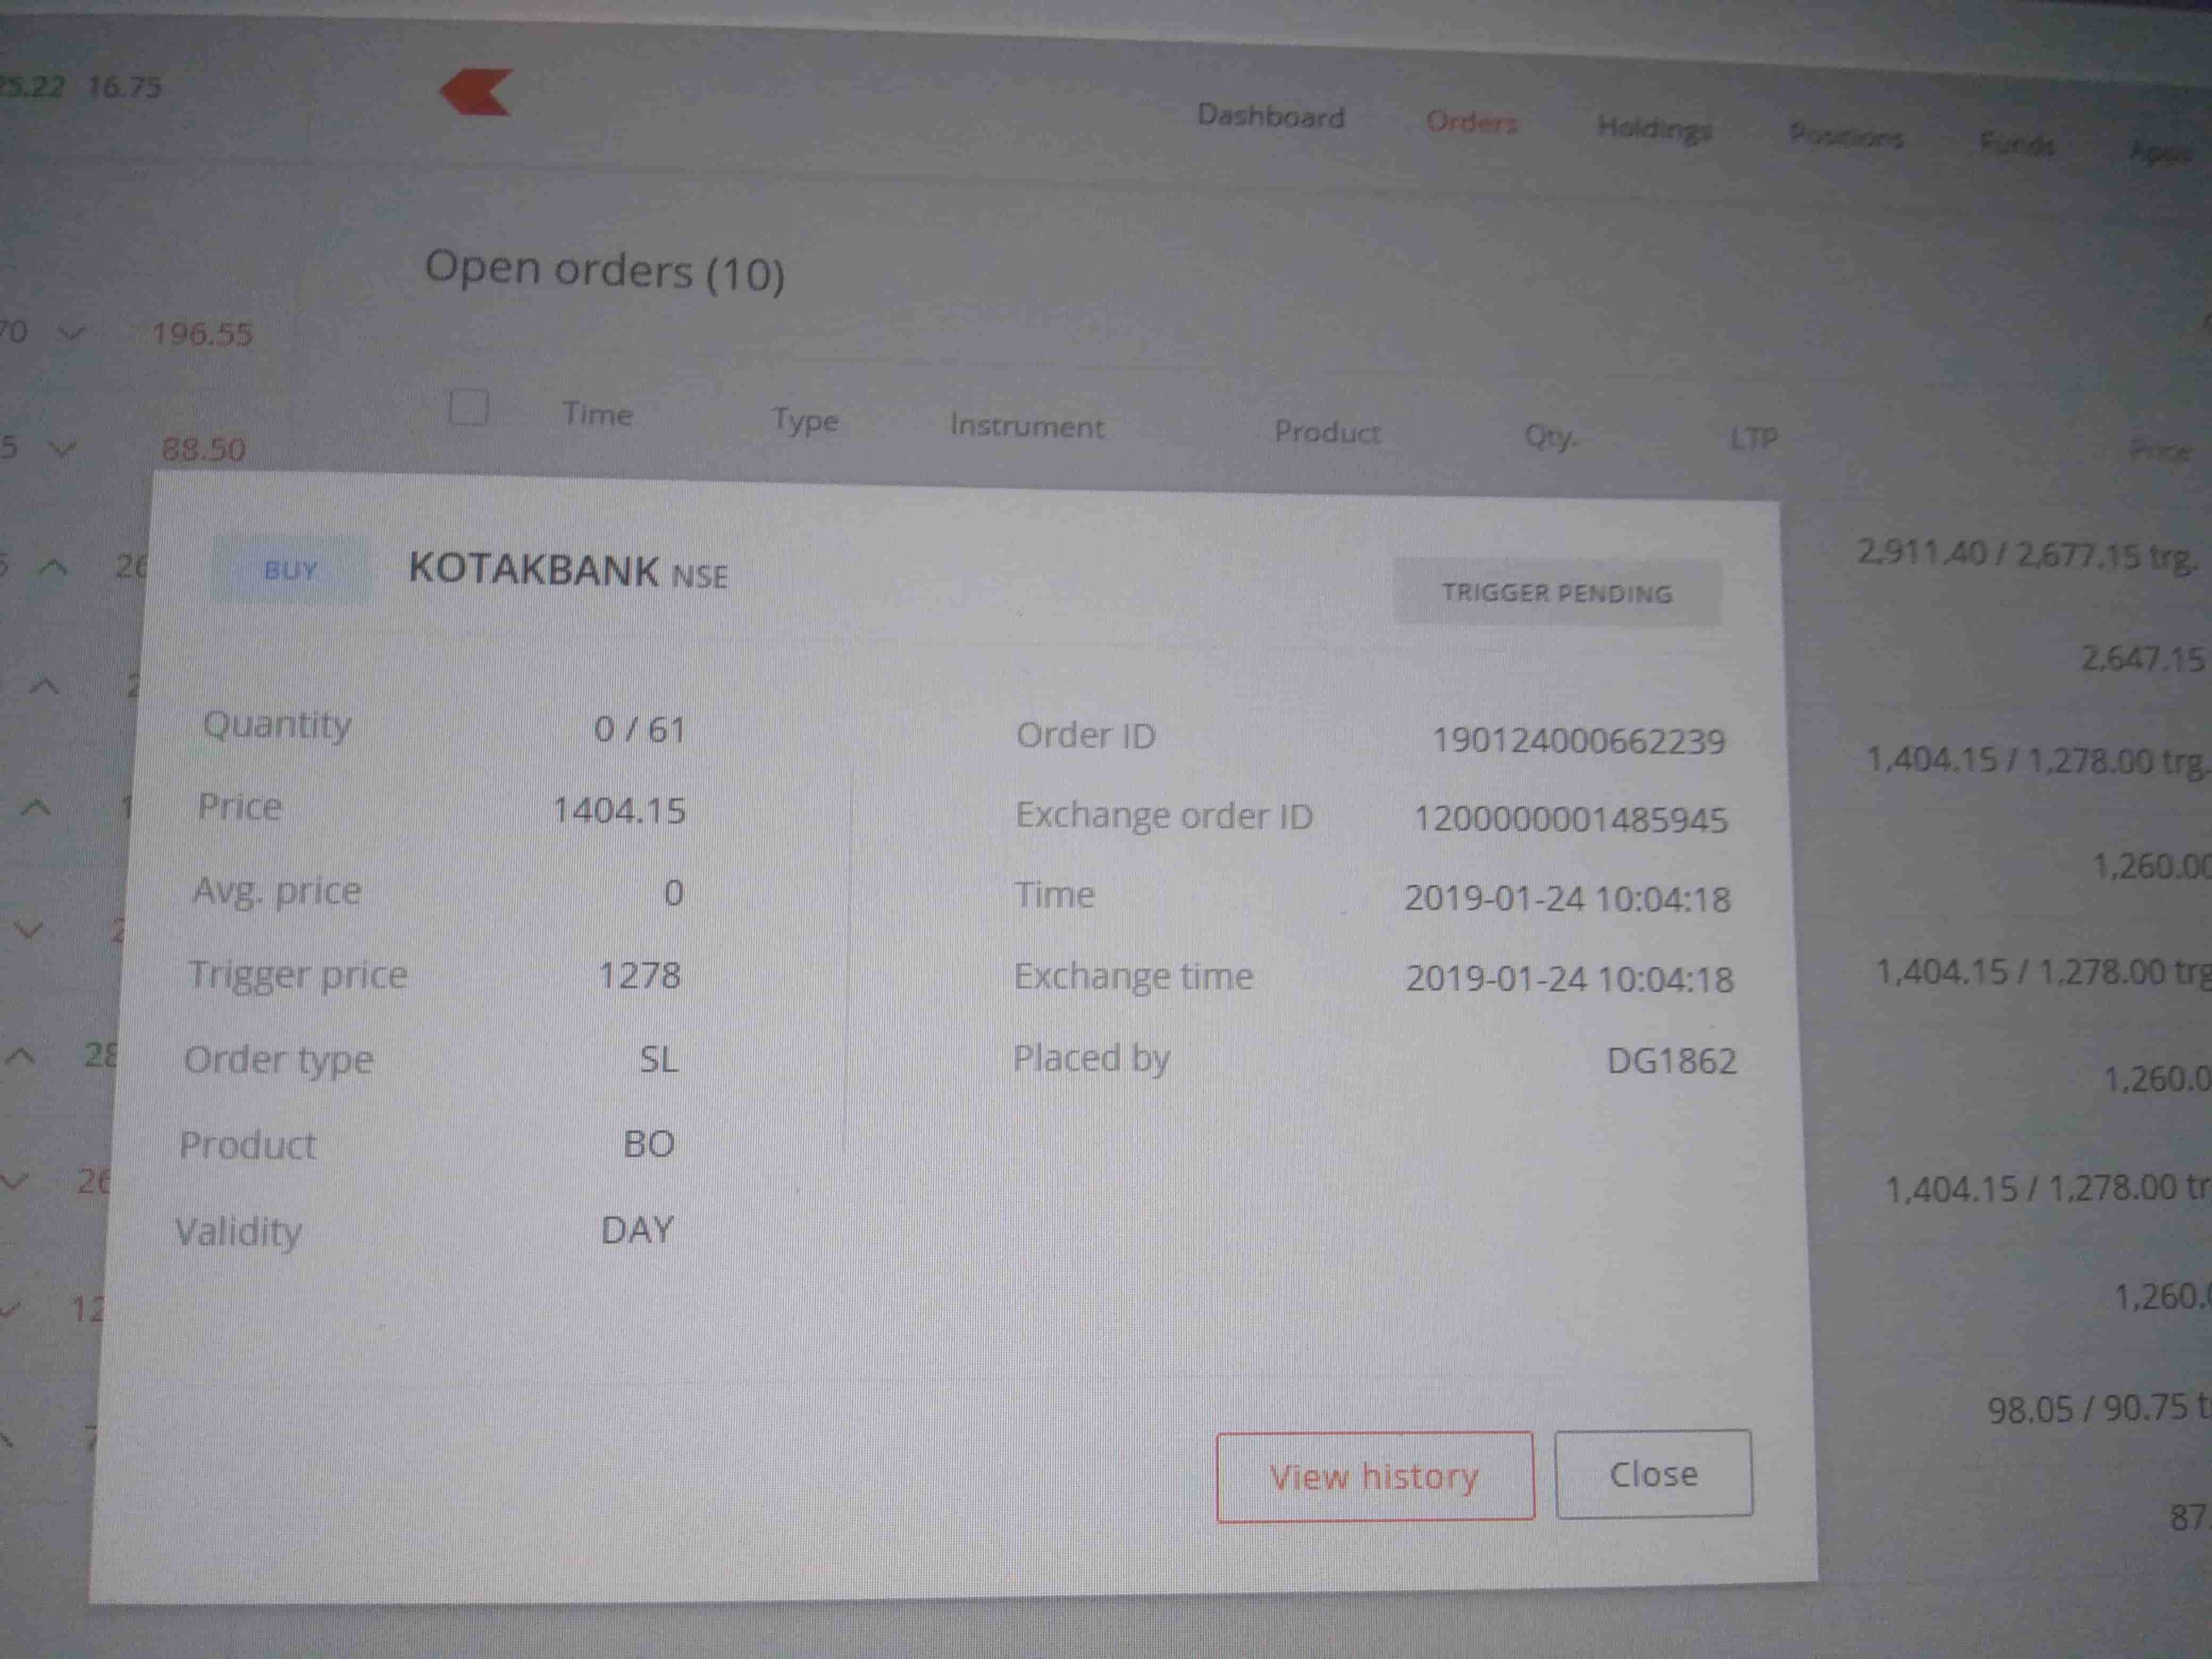Click the View history button
Screen dimensions: 2212x1659
coord(1375,1476)
